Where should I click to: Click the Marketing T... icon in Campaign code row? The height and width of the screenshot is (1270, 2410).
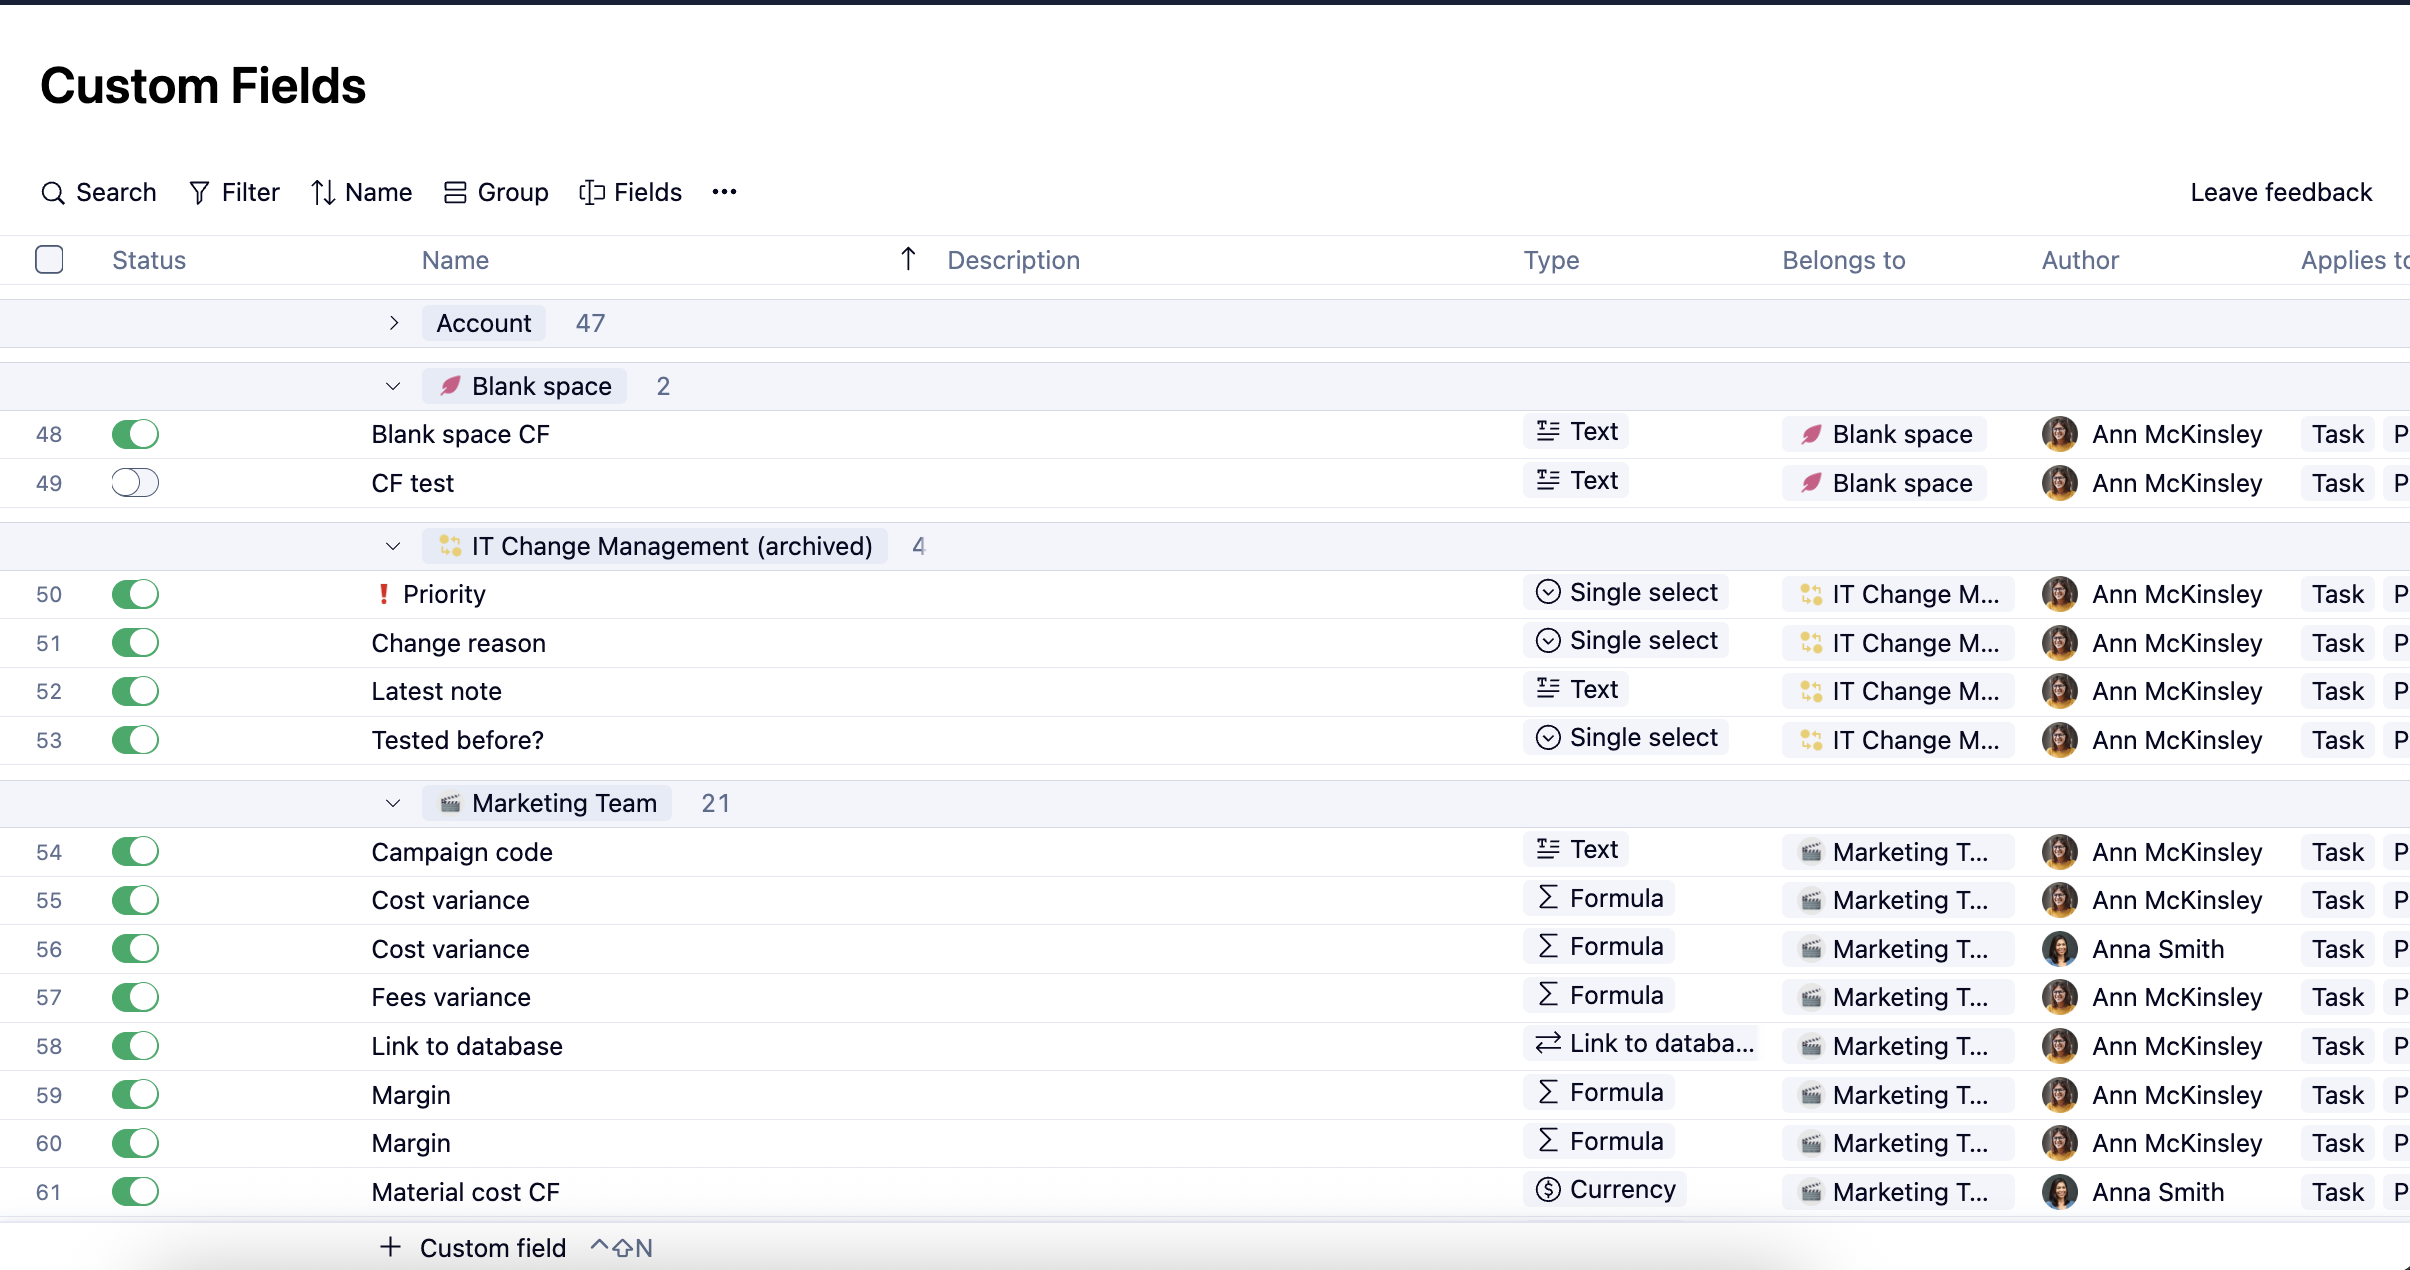[x=1811, y=852]
